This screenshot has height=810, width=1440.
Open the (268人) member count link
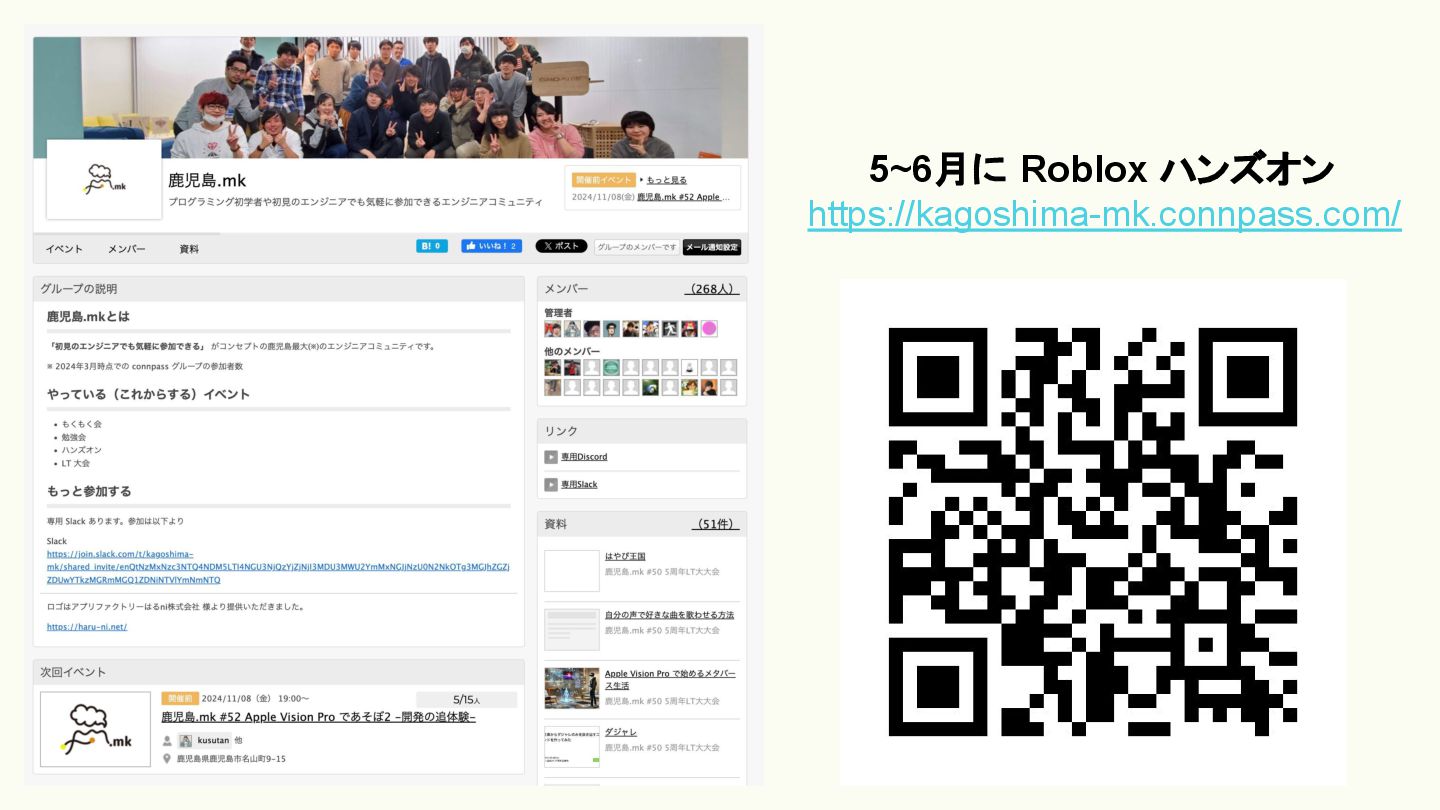pyautogui.click(x=712, y=289)
